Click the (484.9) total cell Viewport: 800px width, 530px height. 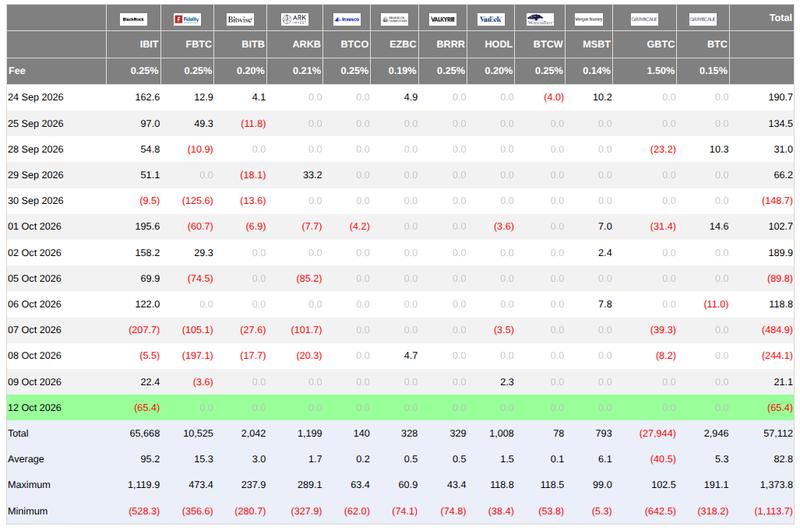pyautogui.click(x=777, y=330)
